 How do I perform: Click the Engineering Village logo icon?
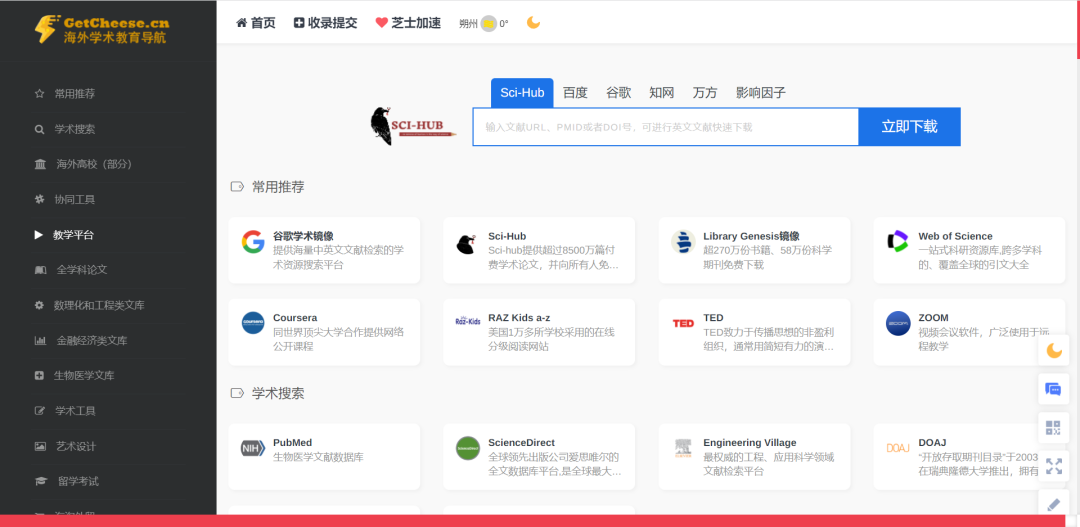tap(683, 448)
